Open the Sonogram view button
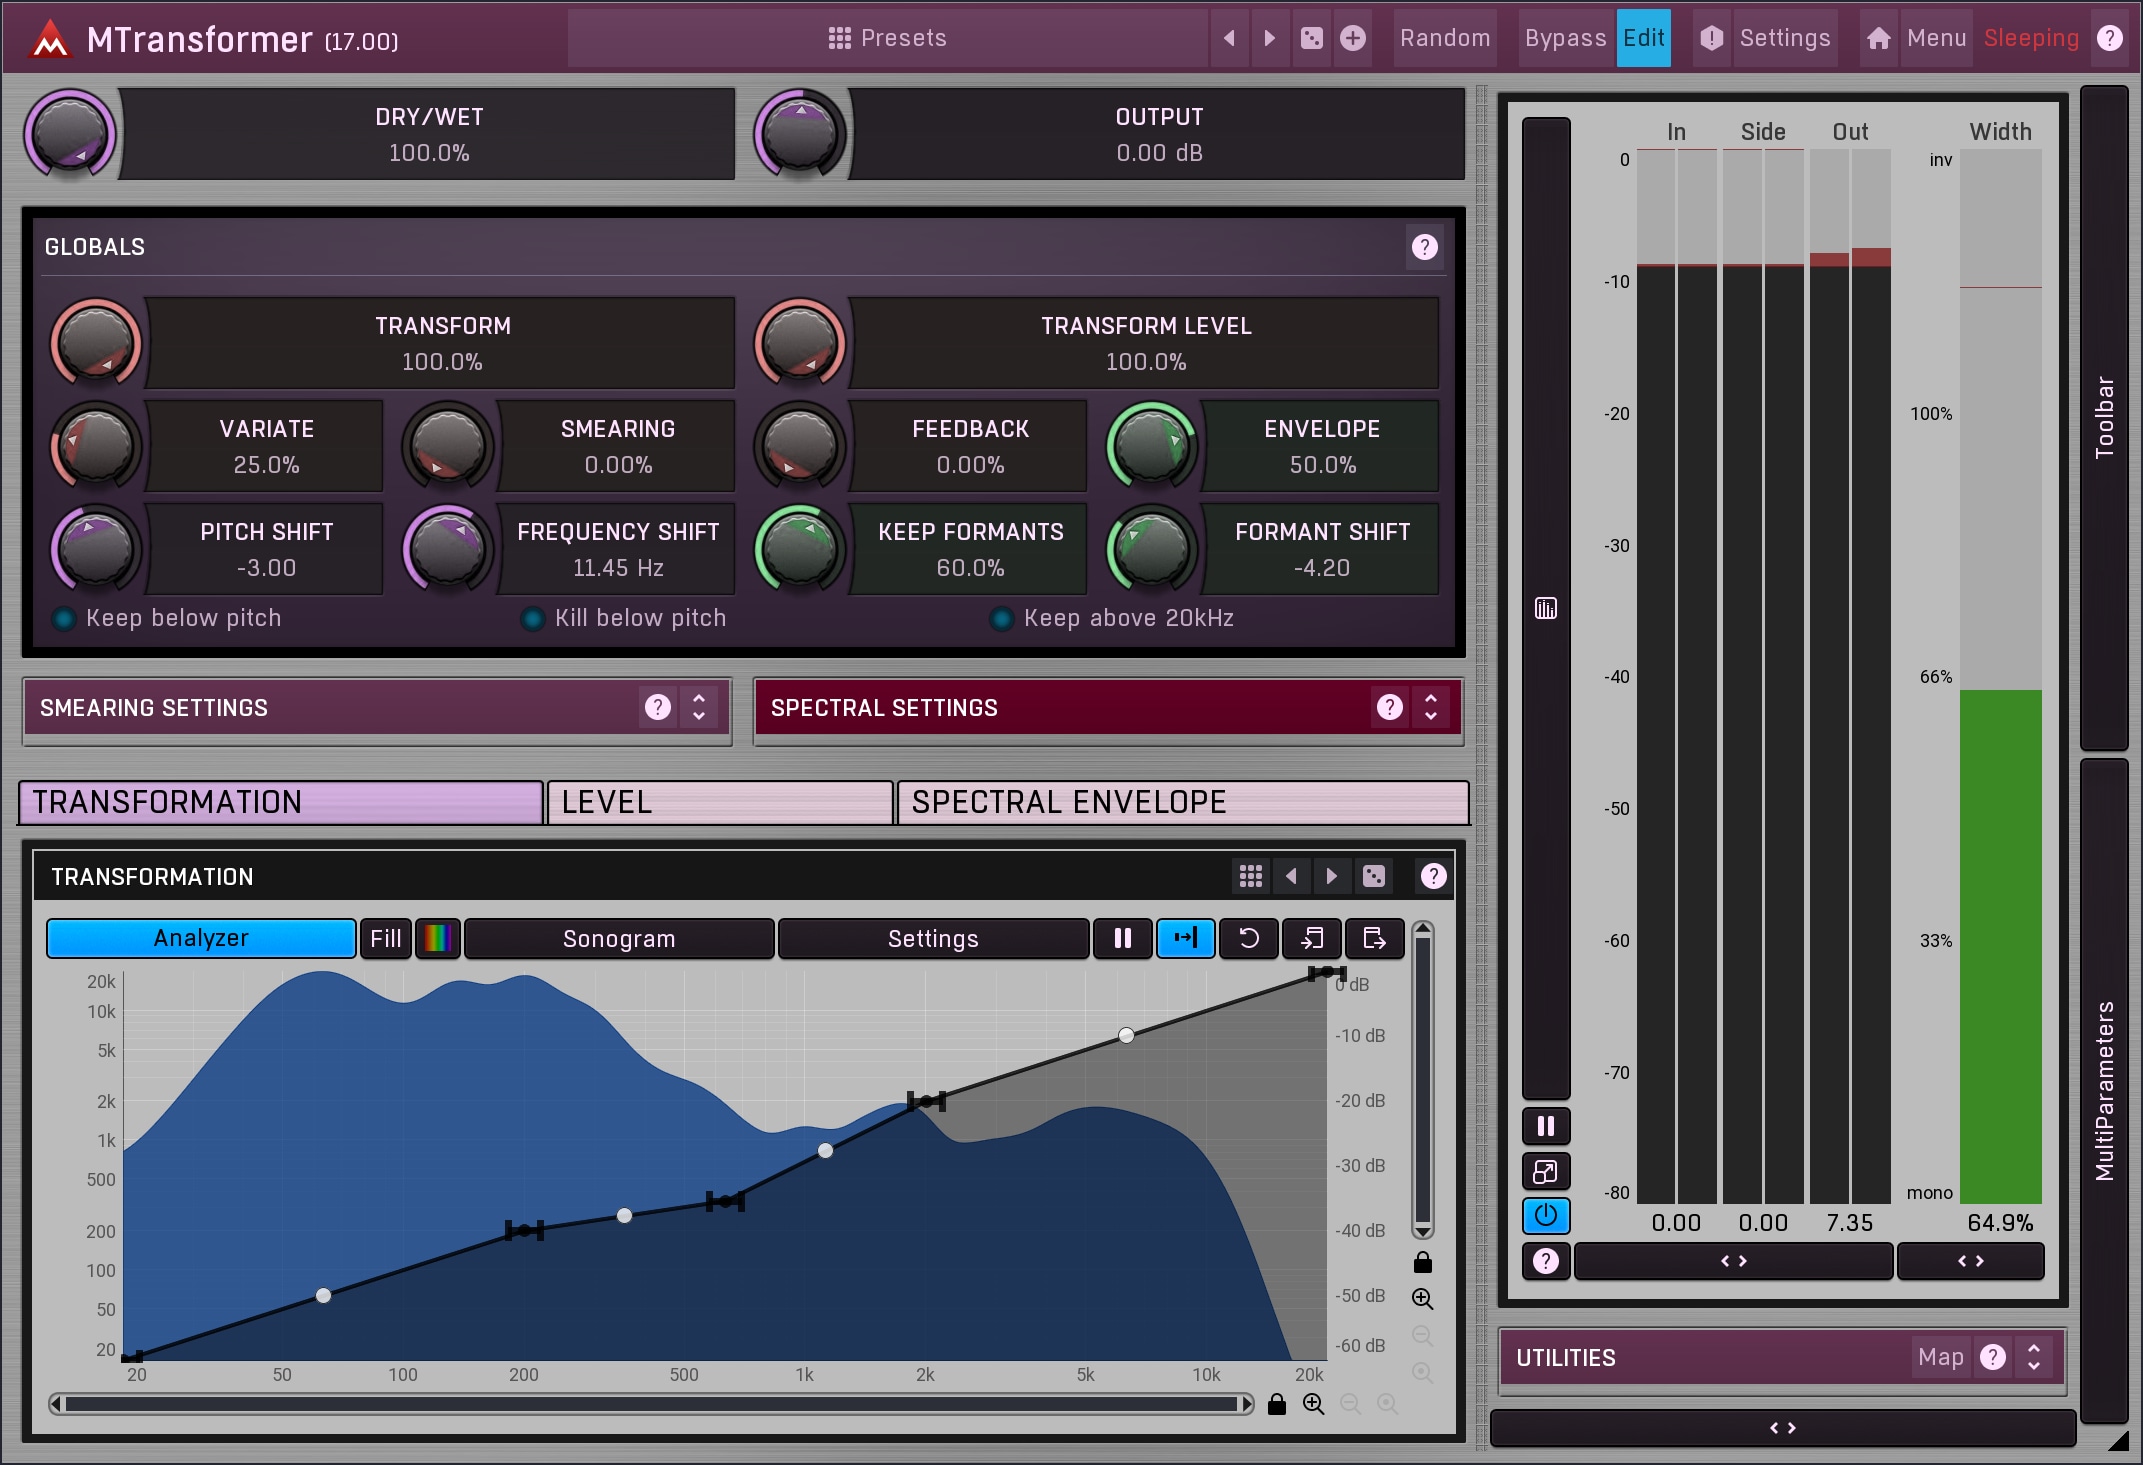This screenshot has height=1465, width=2143. pyautogui.click(x=619, y=938)
